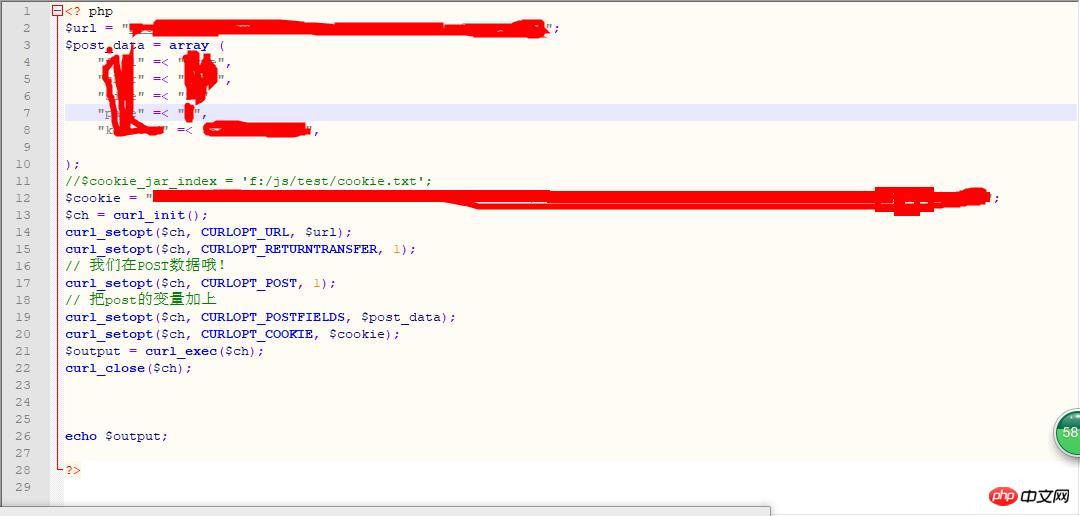Click the green circular 58 floating widget
This screenshot has height=516, width=1080.
(1068, 433)
